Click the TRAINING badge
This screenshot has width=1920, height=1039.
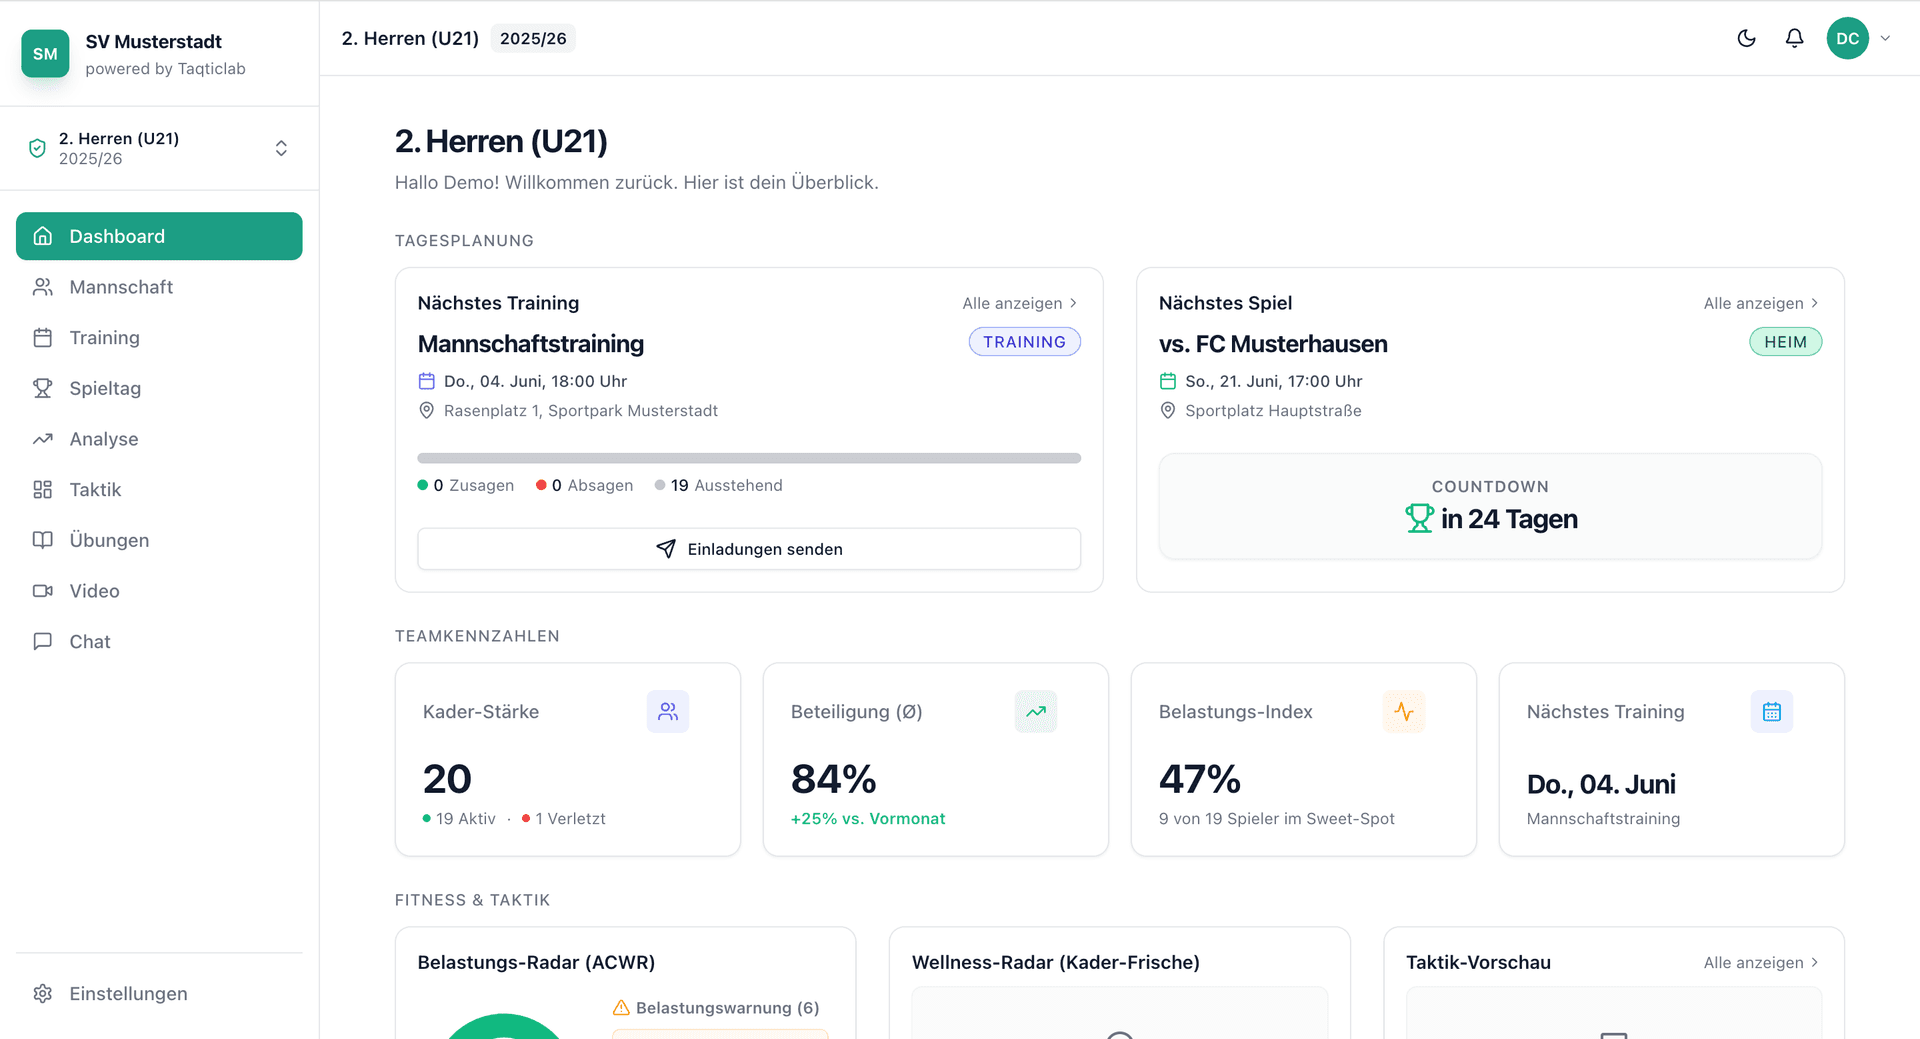(x=1024, y=342)
